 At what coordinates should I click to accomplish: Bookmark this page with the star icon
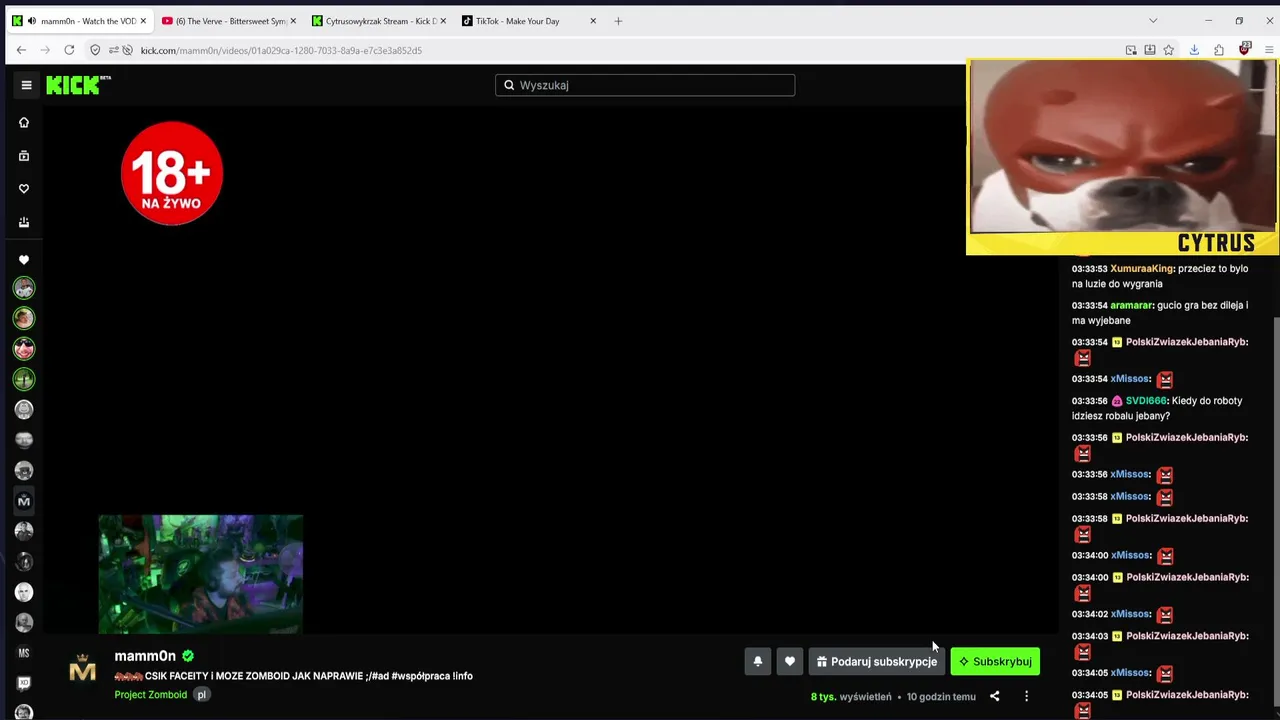tap(1168, 50)
